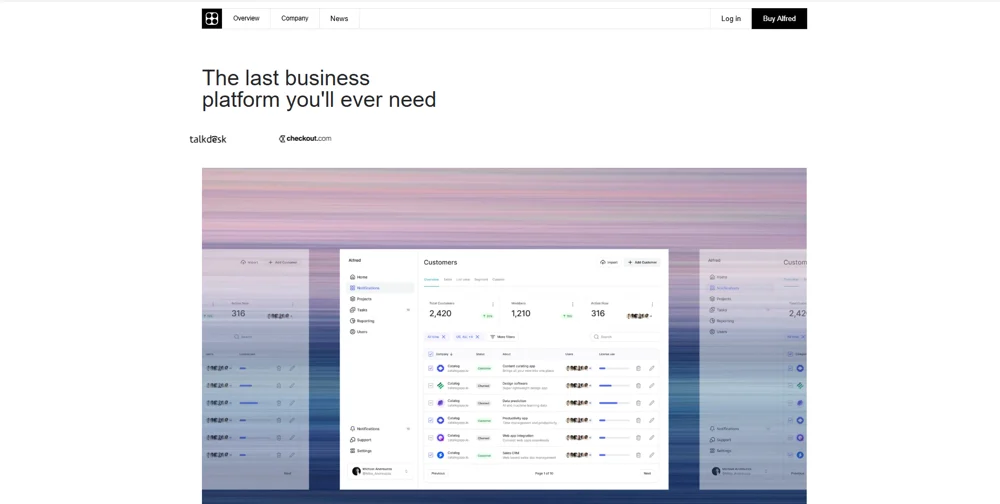Image resolution: width=1000 pixels, height=504 pixels.
Task: Click trash icon in Productivity app row
Action: 638,420
